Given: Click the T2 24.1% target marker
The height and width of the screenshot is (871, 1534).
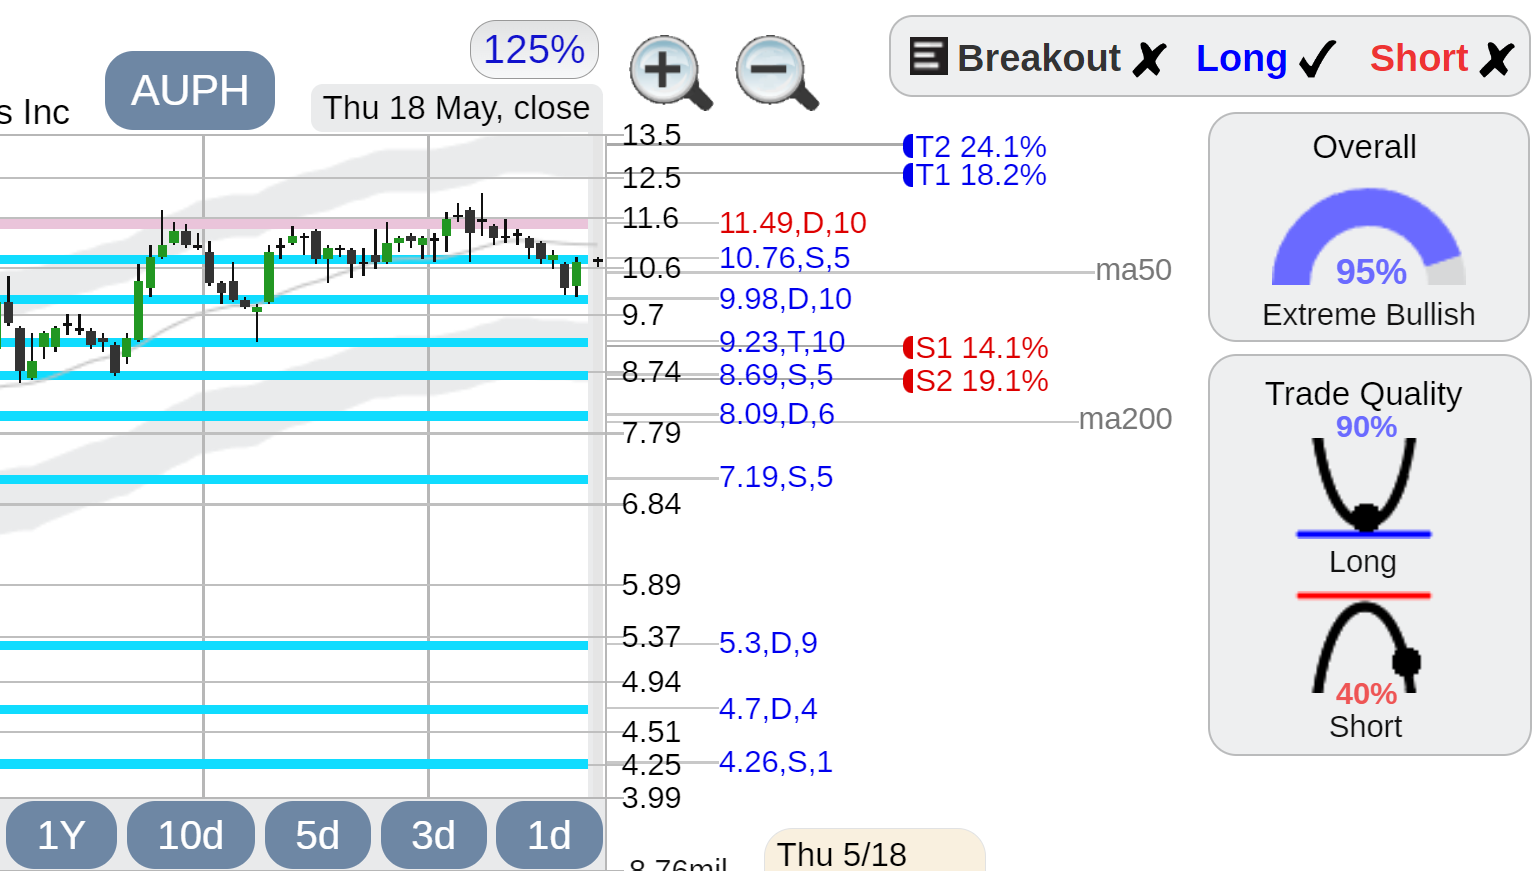Looking at the screenshot, I should point(975,146).
